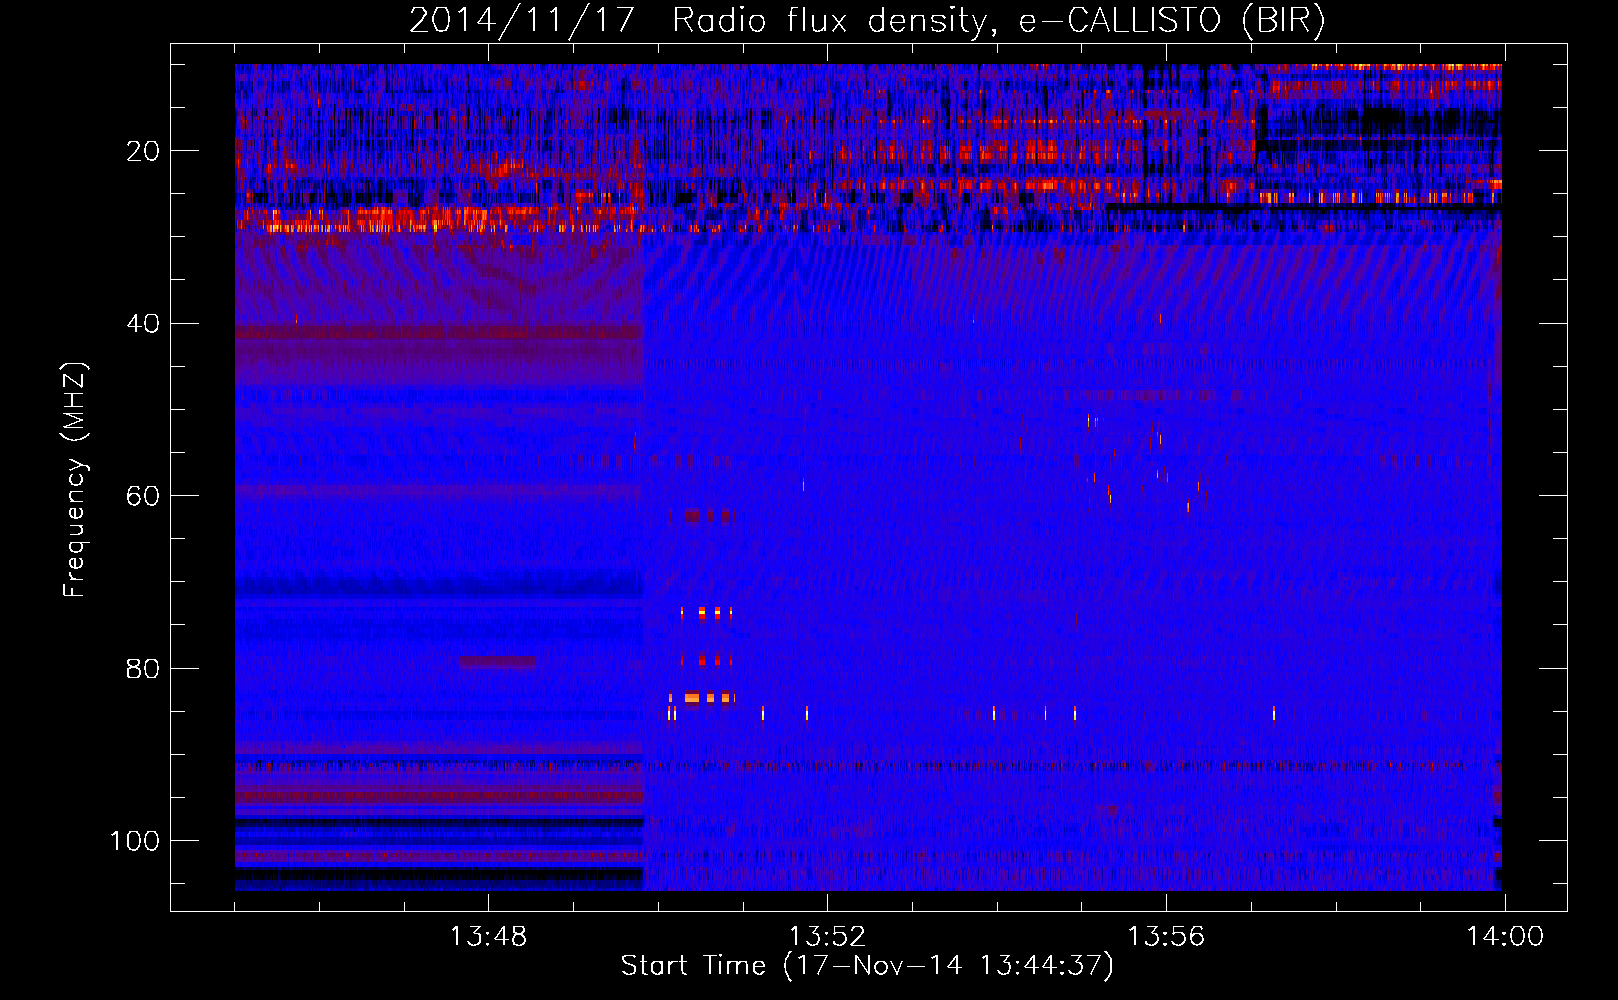The height and width of the screenshot is (1000, 1618).
Task: Click the '13:52' time tick label
Action: coord(827,937)
